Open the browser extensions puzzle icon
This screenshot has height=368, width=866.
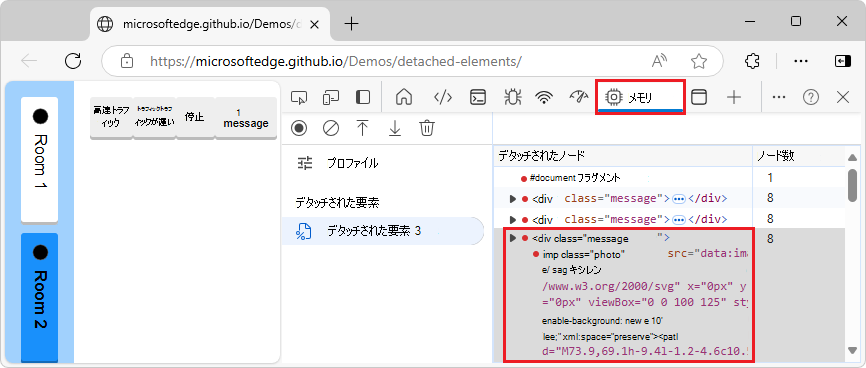tap(752, 61)
